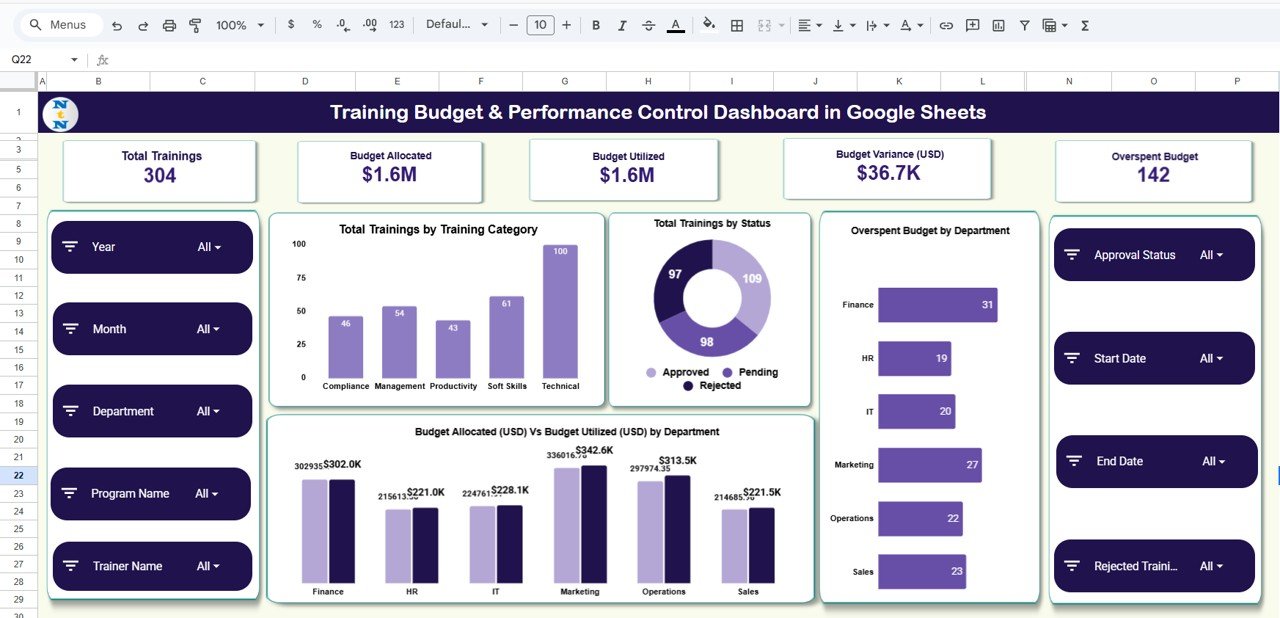Open the Approval Status dropdown
Screen dimensions: 1280x618
pyautogui.click(x=1214, y=254)
